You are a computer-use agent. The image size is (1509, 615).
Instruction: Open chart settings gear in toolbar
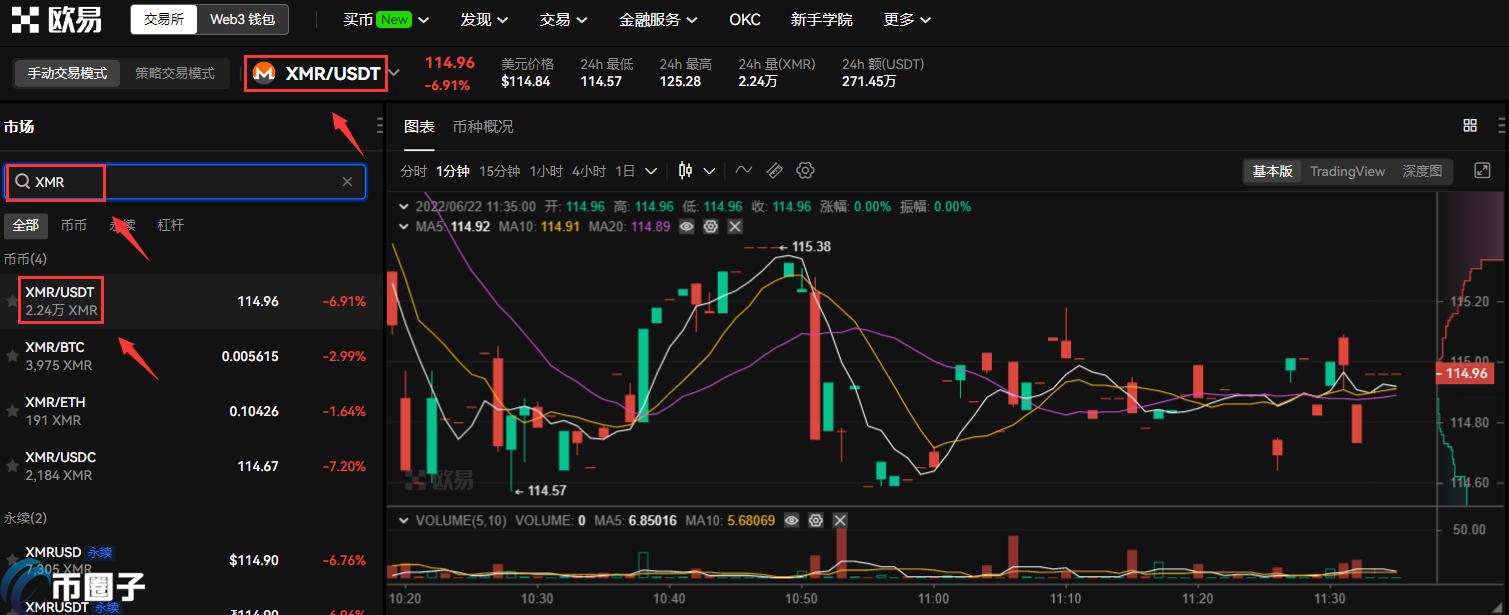click(x=805, y=171)
